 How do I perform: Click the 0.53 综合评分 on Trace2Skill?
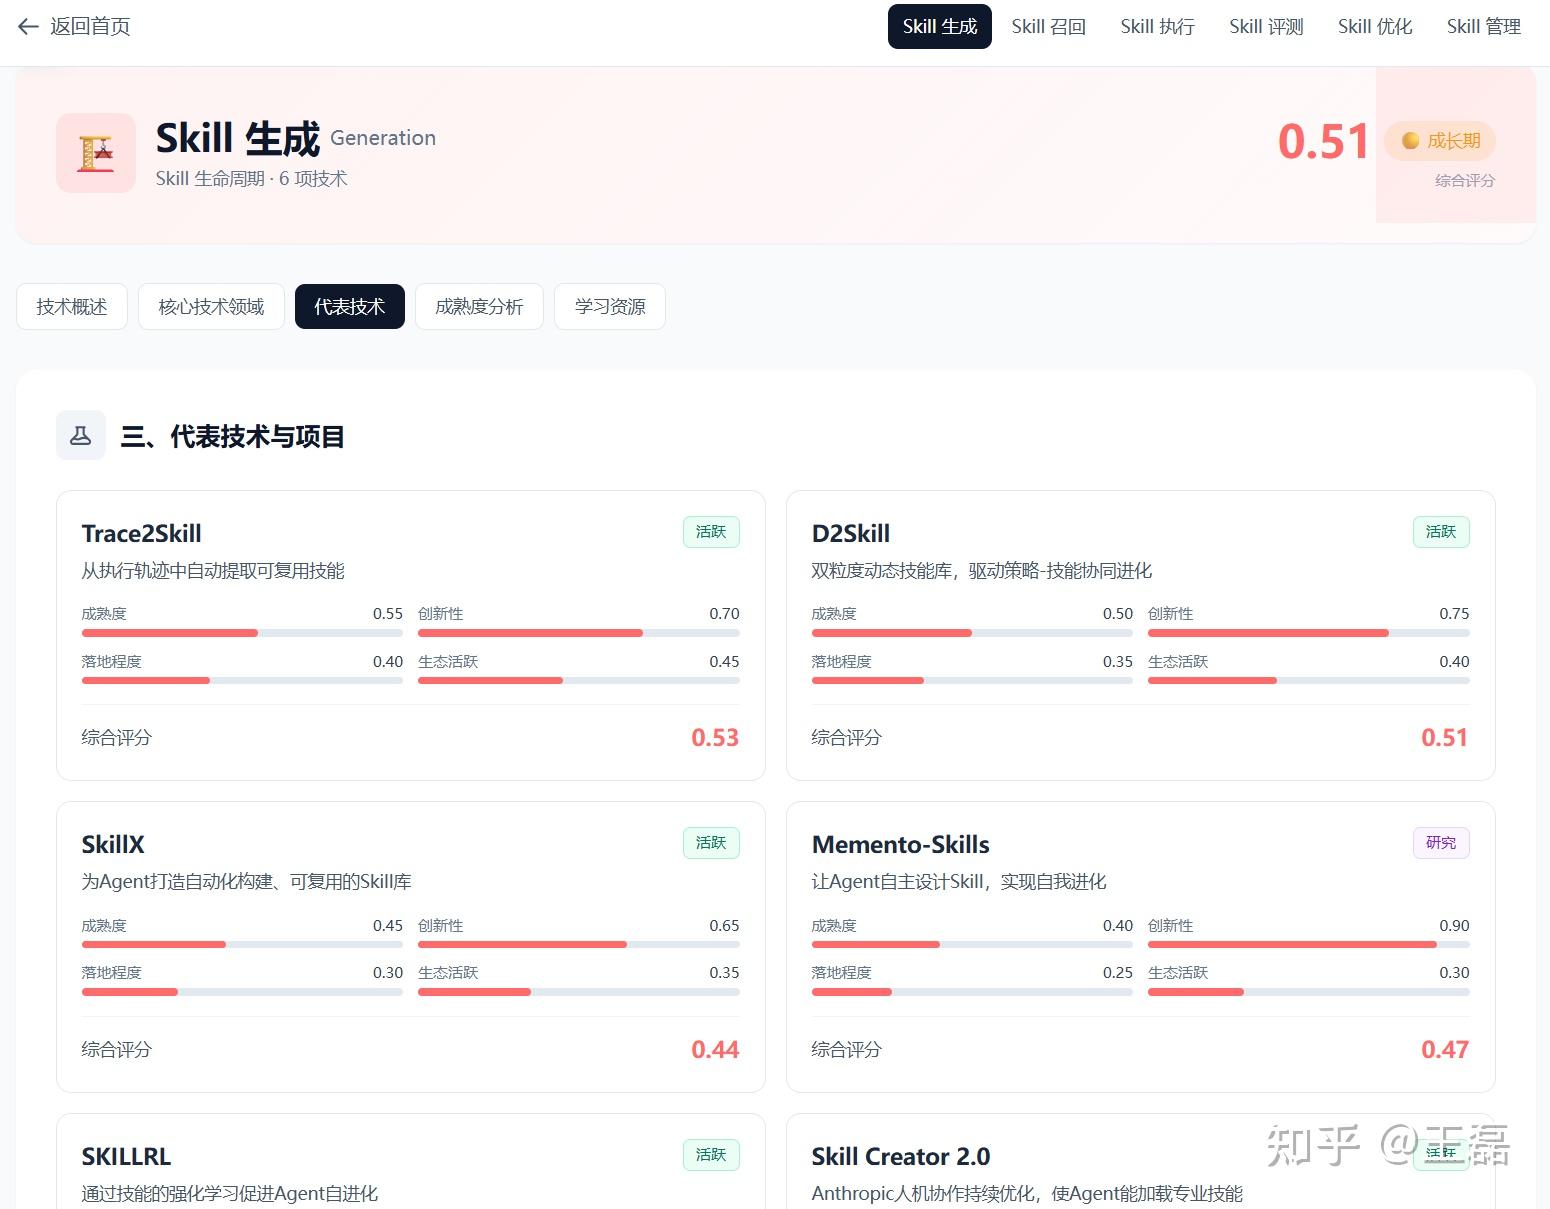(x=715, y=738)
